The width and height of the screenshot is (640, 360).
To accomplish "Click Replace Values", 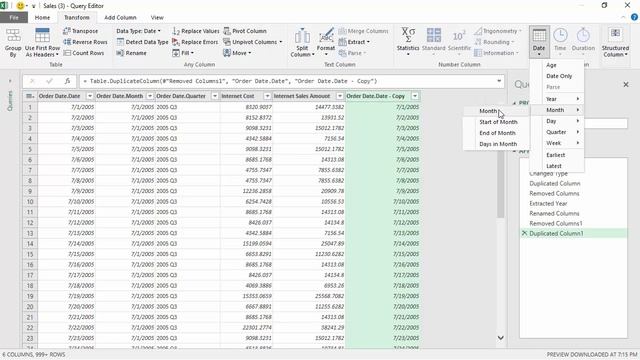I will [196, 31].
